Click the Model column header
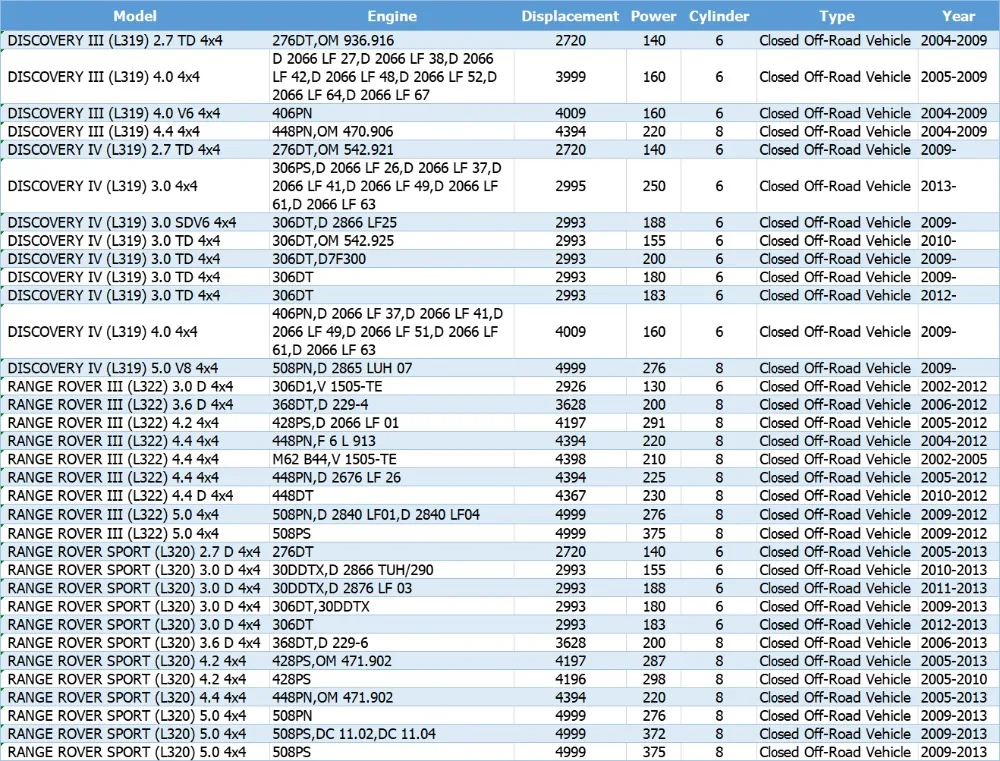This screenshot has height=761, width=1000. (135, 16)
